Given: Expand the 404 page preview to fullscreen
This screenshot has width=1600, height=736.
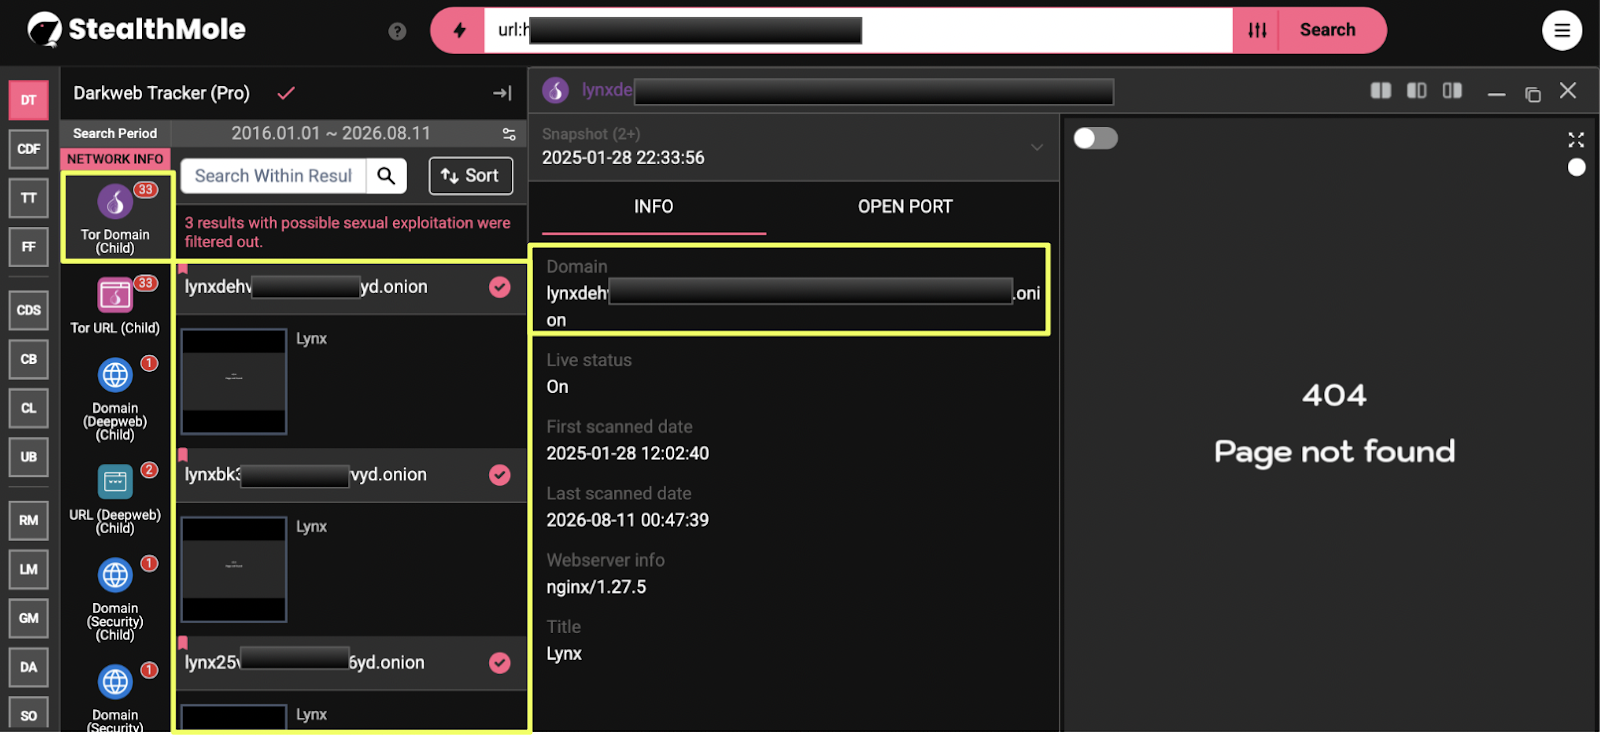Looking at the screenshot, I should pyautogui.click(x=1576, y=140).
